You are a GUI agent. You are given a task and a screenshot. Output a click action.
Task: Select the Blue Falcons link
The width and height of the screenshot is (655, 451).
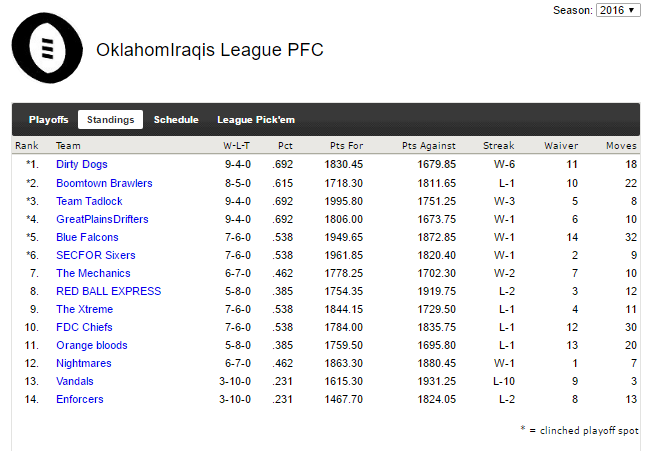click(x=87, y=237)
